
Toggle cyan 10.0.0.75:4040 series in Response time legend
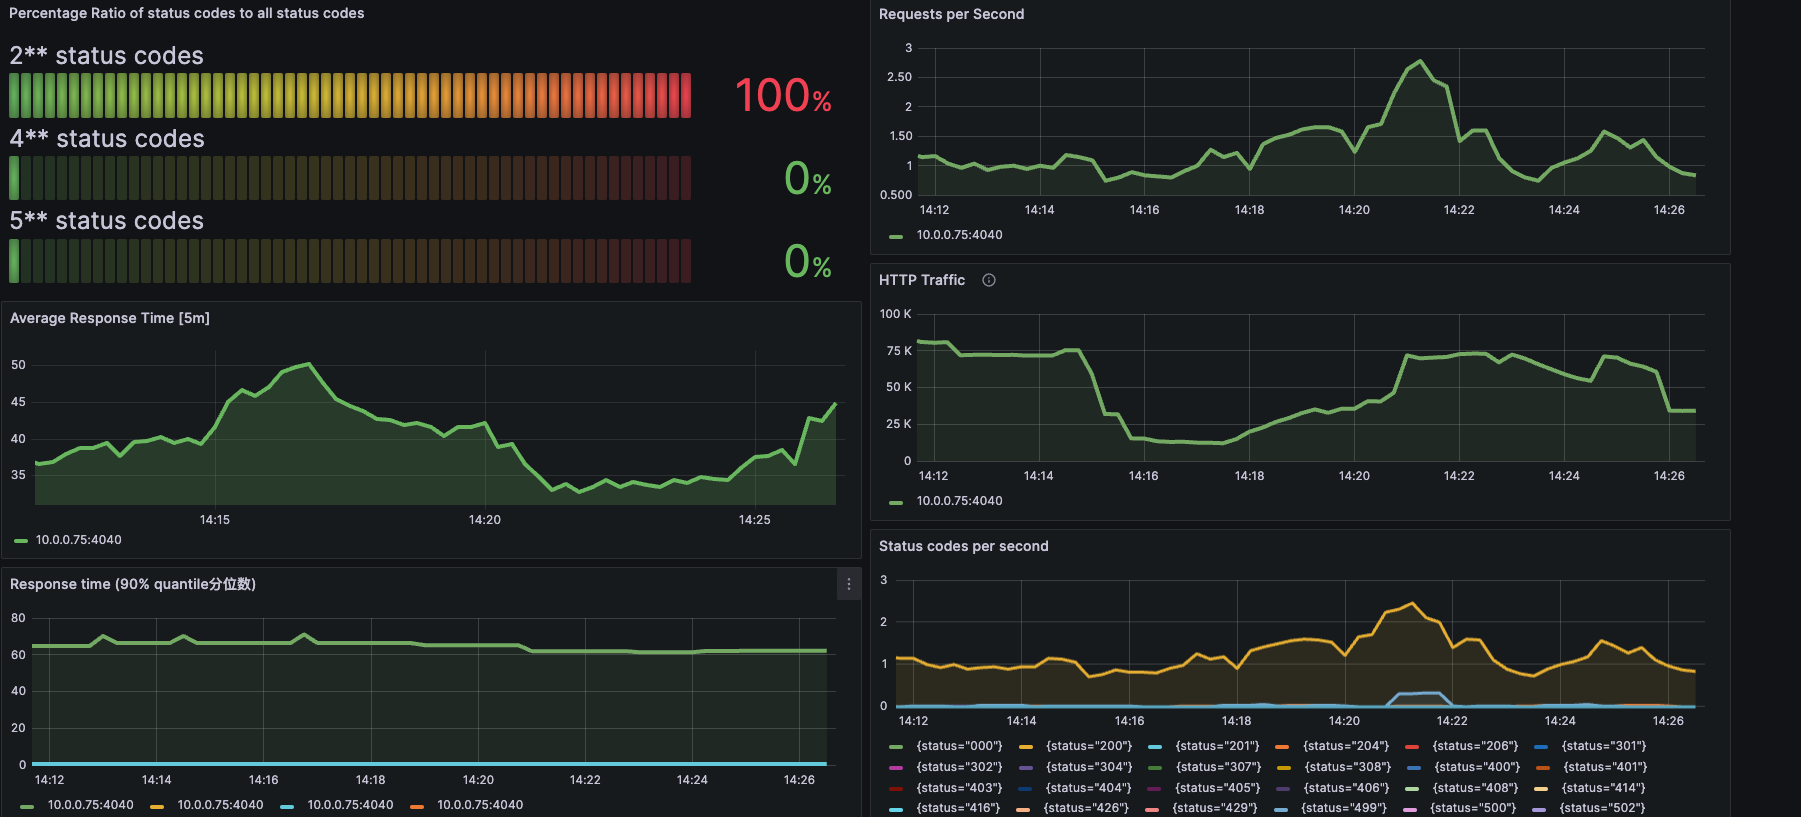[350, 805]
